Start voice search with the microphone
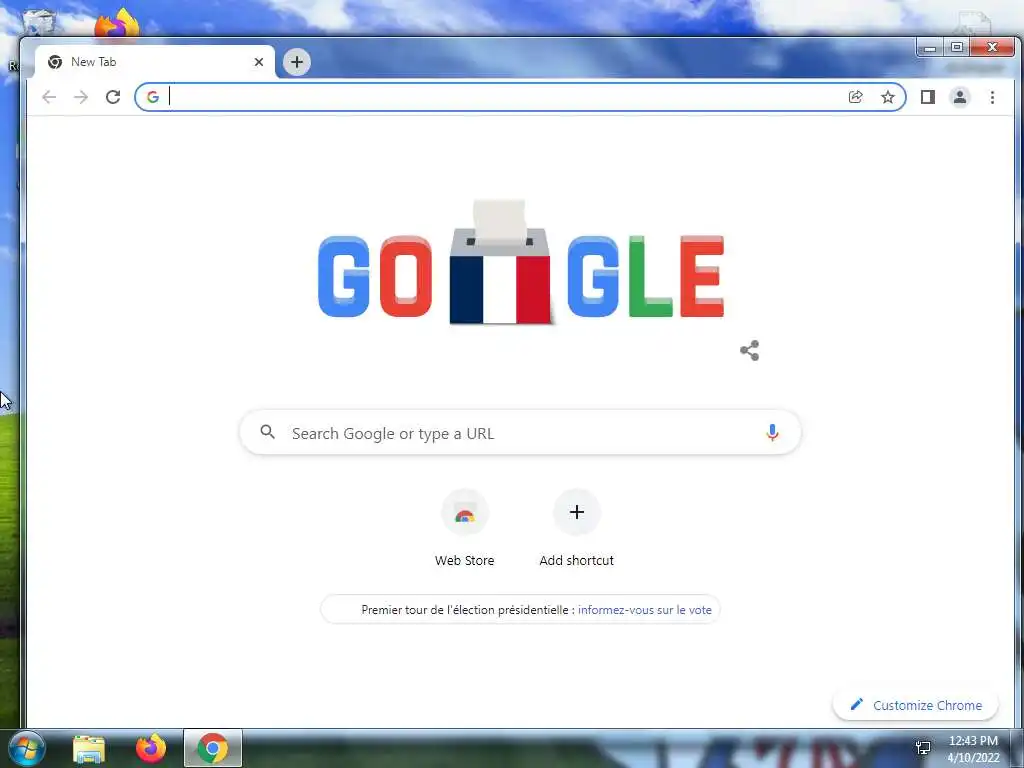1024x768 pixels. click(x=772, y=433)
